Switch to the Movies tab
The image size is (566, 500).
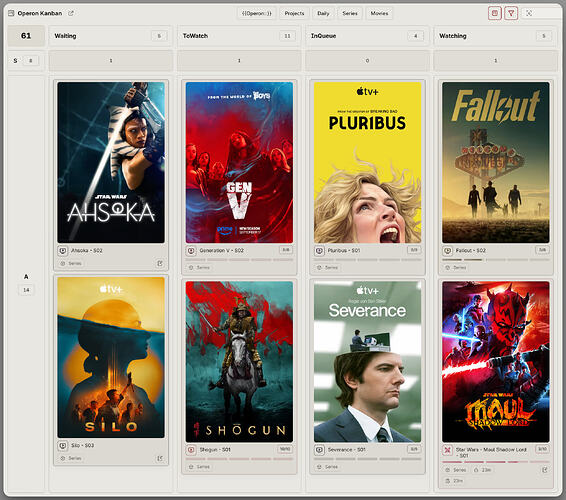379,13
